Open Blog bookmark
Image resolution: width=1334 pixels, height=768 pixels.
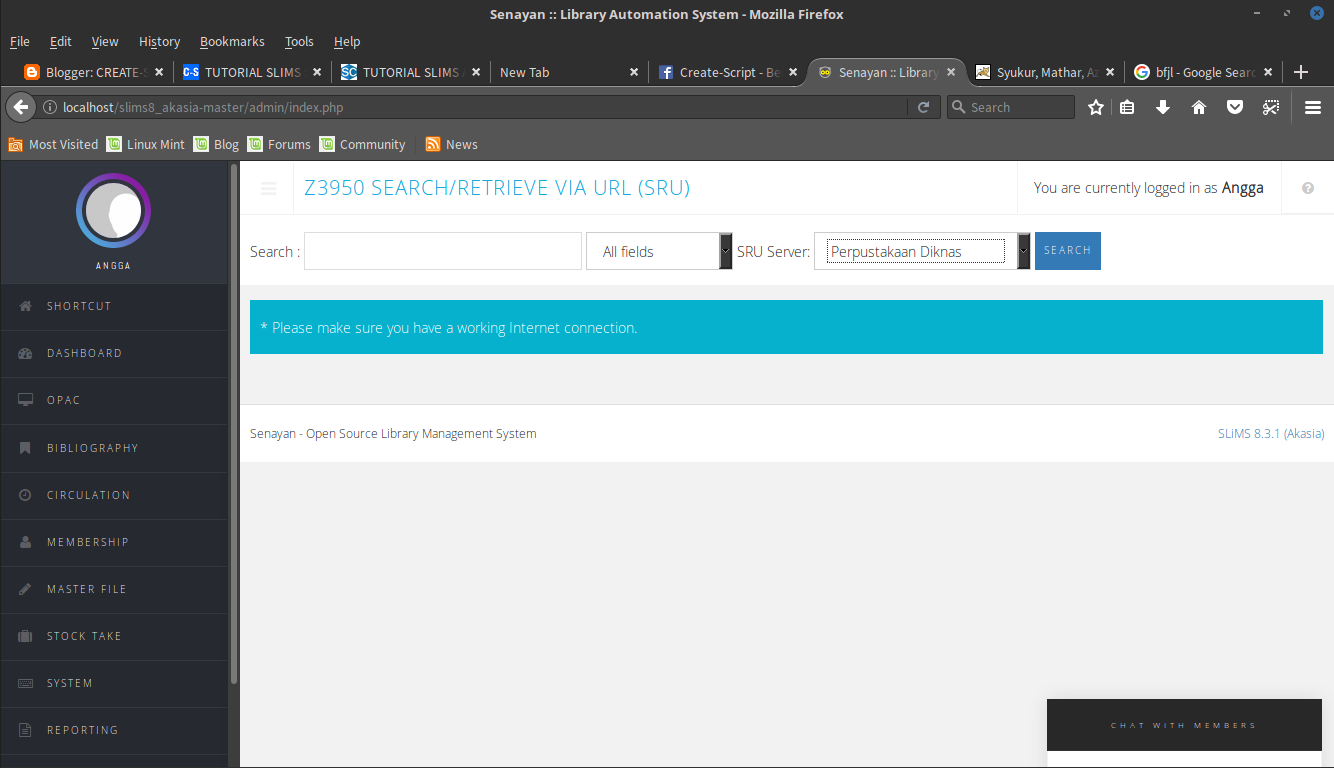pos(216,144)
